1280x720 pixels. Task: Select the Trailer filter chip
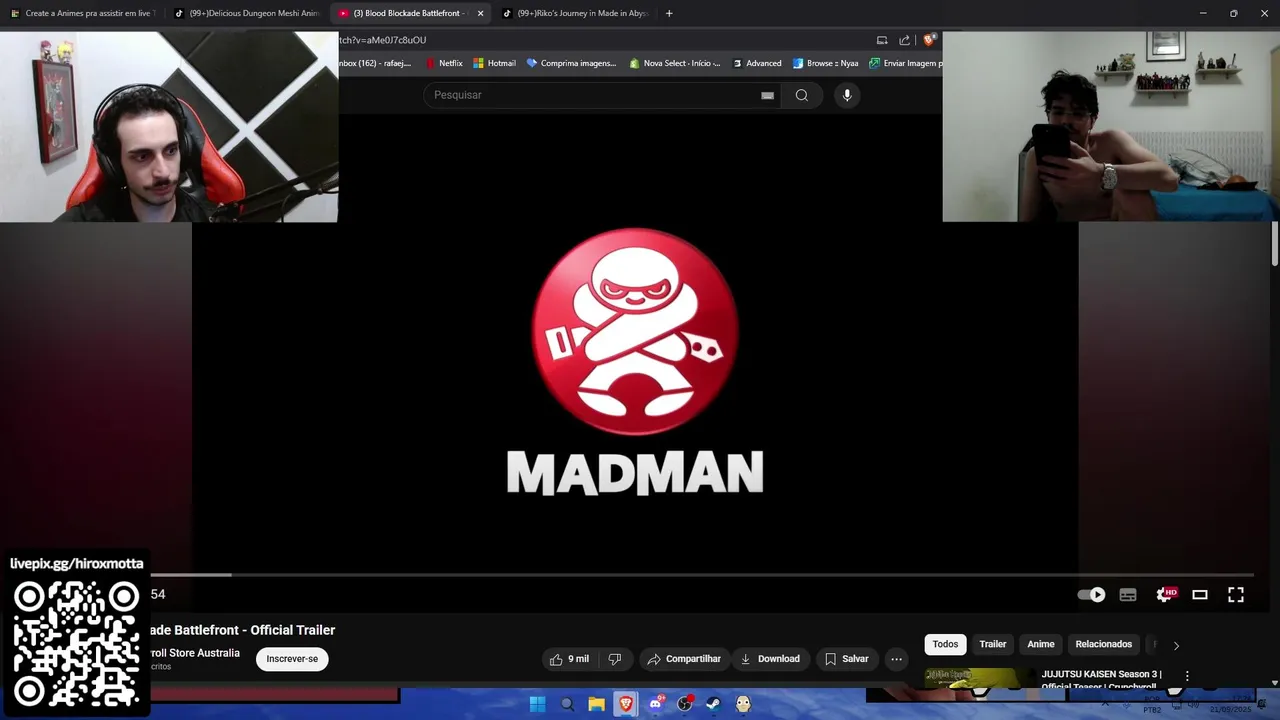[x=993, y=644]
